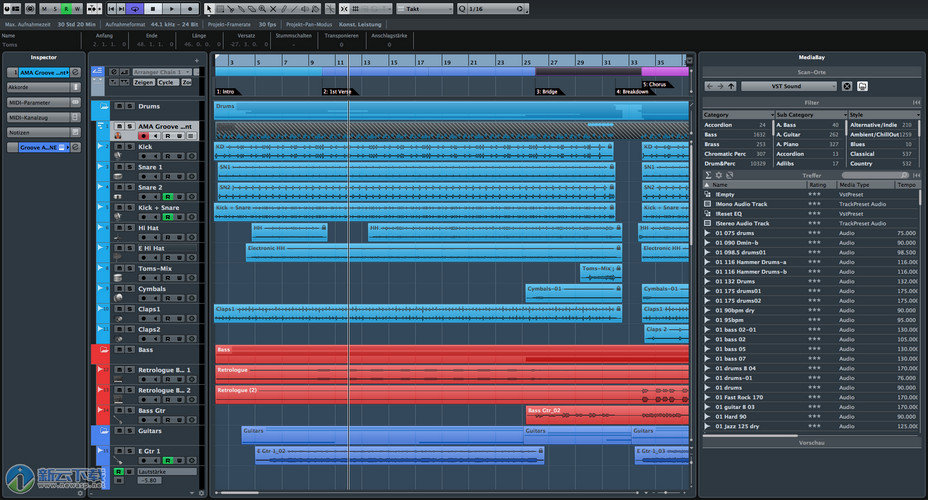This screenshot has height=500, width=928.
Task: Toggle global Mute M button in toolbar
Action: click(x=44, y=9)
